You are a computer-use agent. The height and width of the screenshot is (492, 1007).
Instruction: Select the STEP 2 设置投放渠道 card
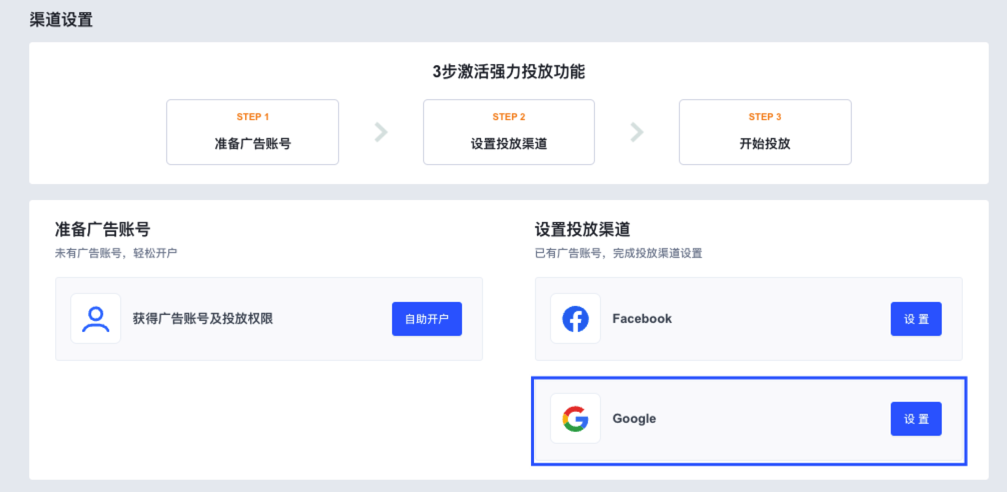pos(509,132)
